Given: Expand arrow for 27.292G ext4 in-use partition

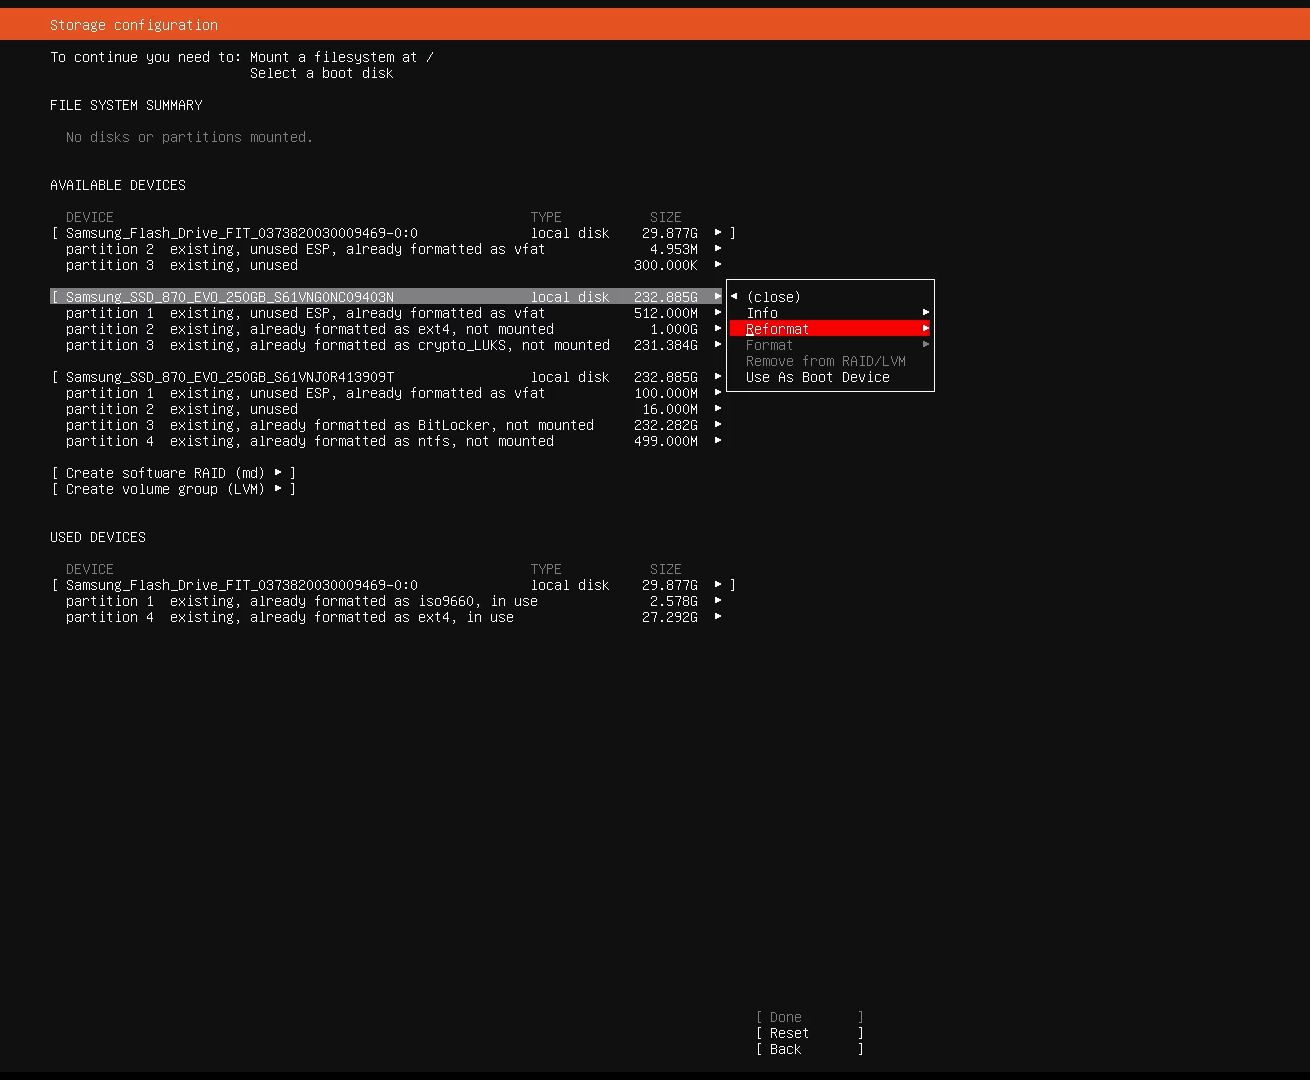Looking at the screenshot, I should pyautogui.click(x=718, y=617).
